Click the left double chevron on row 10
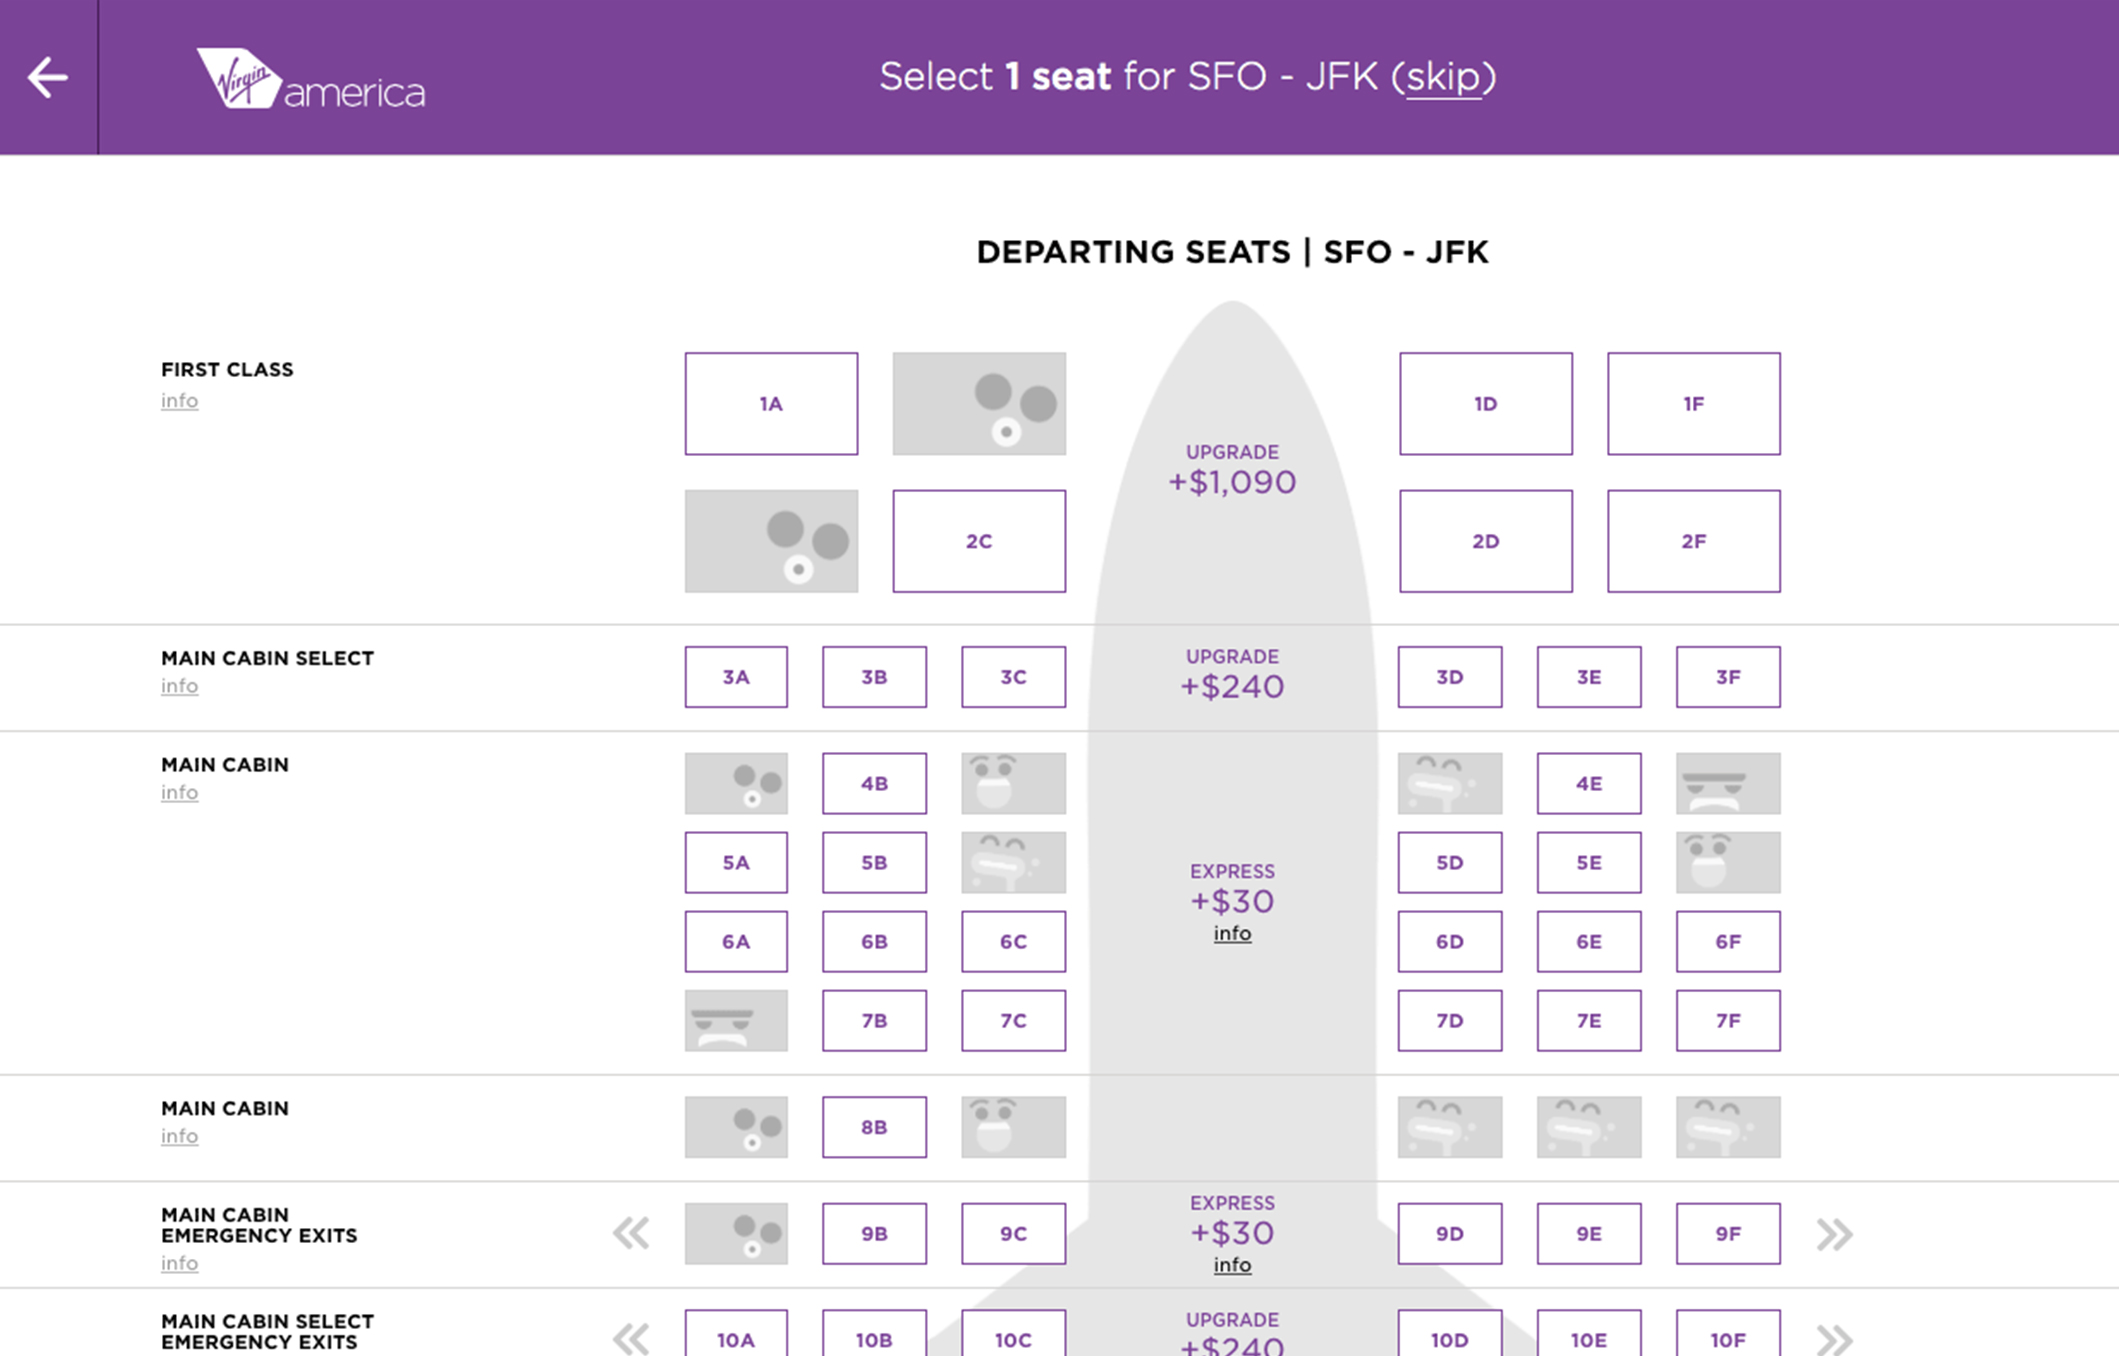Viewport: 2119px width, 1356px height. click(631, 1338)
